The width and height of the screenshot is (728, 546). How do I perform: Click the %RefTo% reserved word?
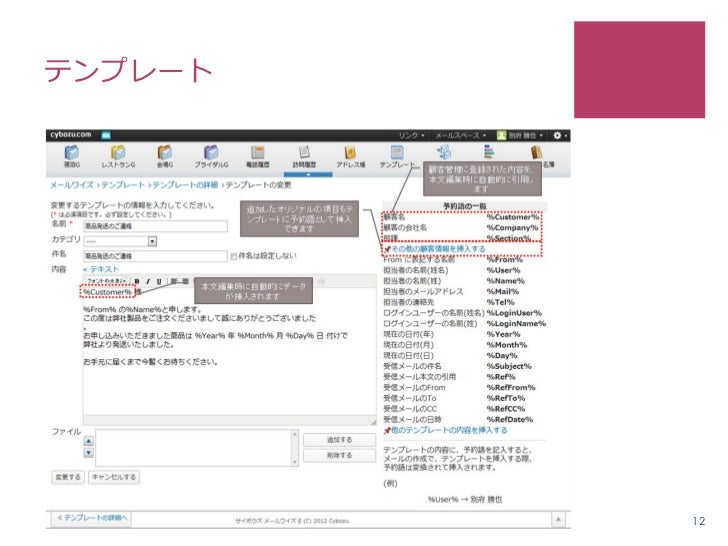(506, 398)
